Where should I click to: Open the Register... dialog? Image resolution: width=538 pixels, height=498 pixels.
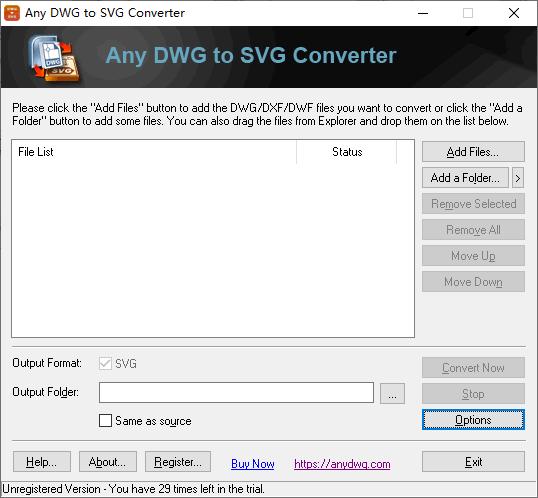coord(178,462)
